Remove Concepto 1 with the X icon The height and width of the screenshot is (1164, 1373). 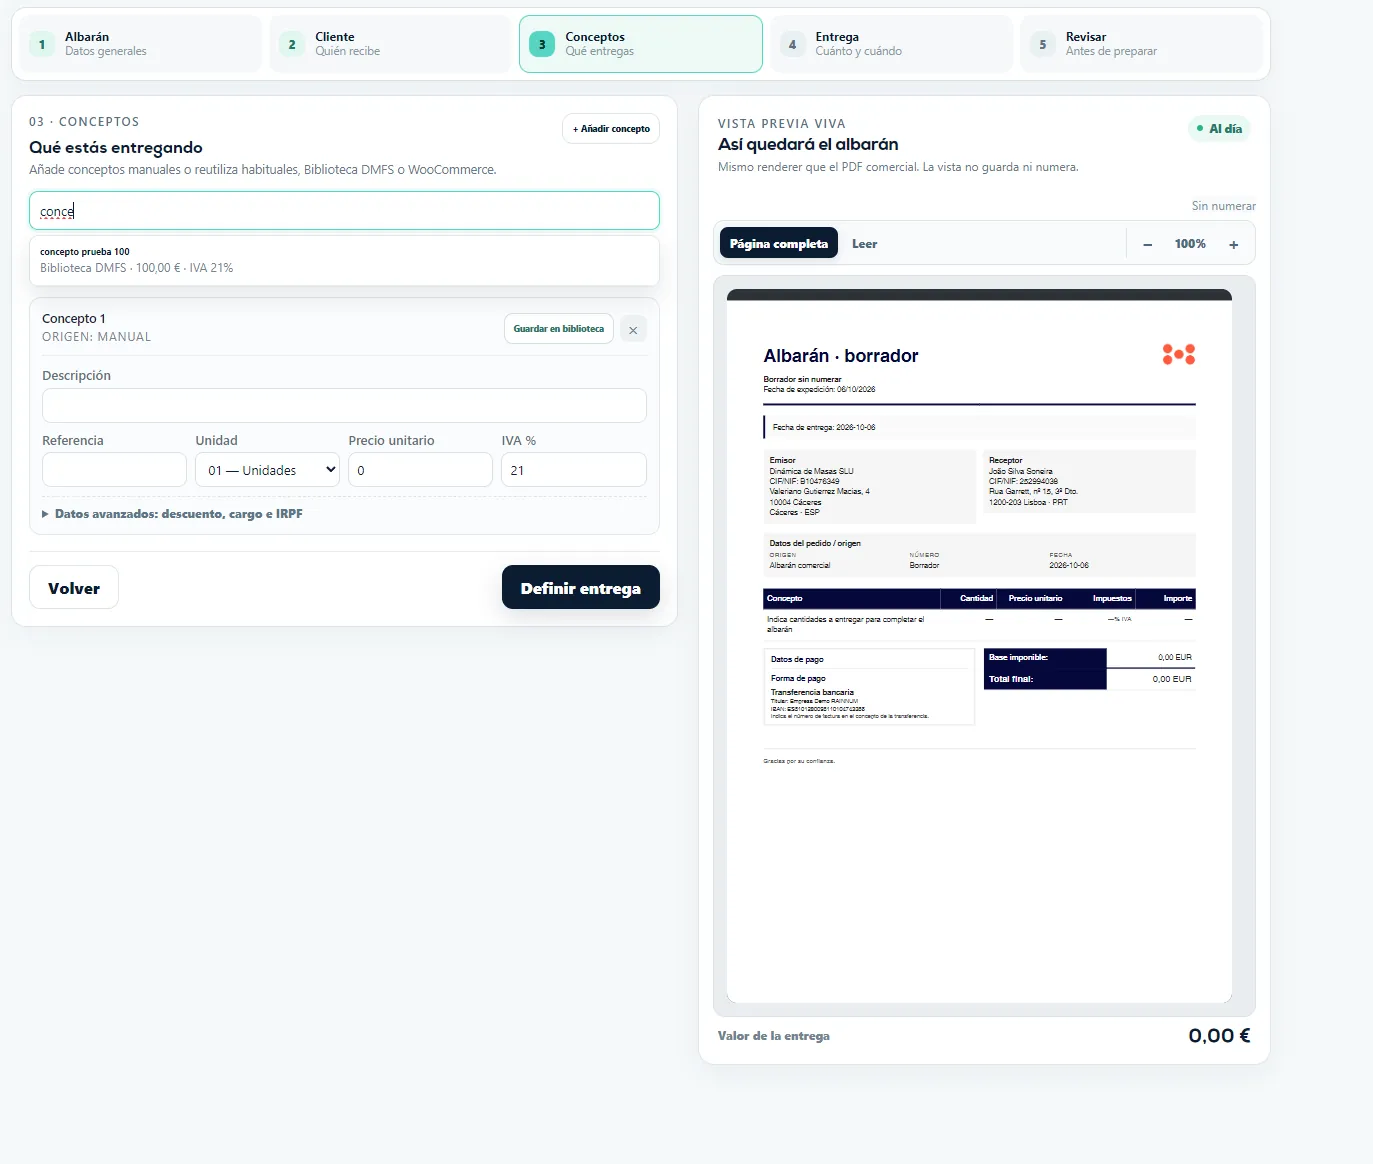pyautogui.click(x=633, y=329)
